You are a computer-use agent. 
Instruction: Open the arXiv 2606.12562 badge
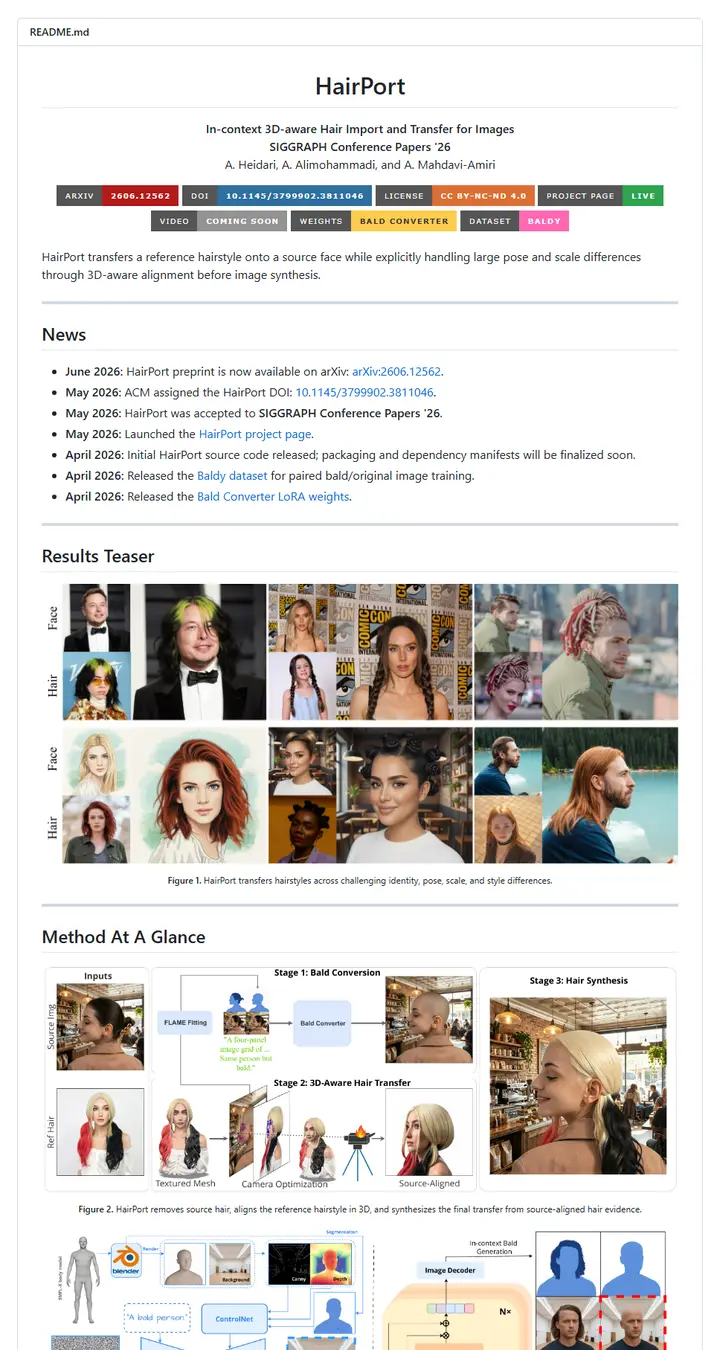click(119, 196)
